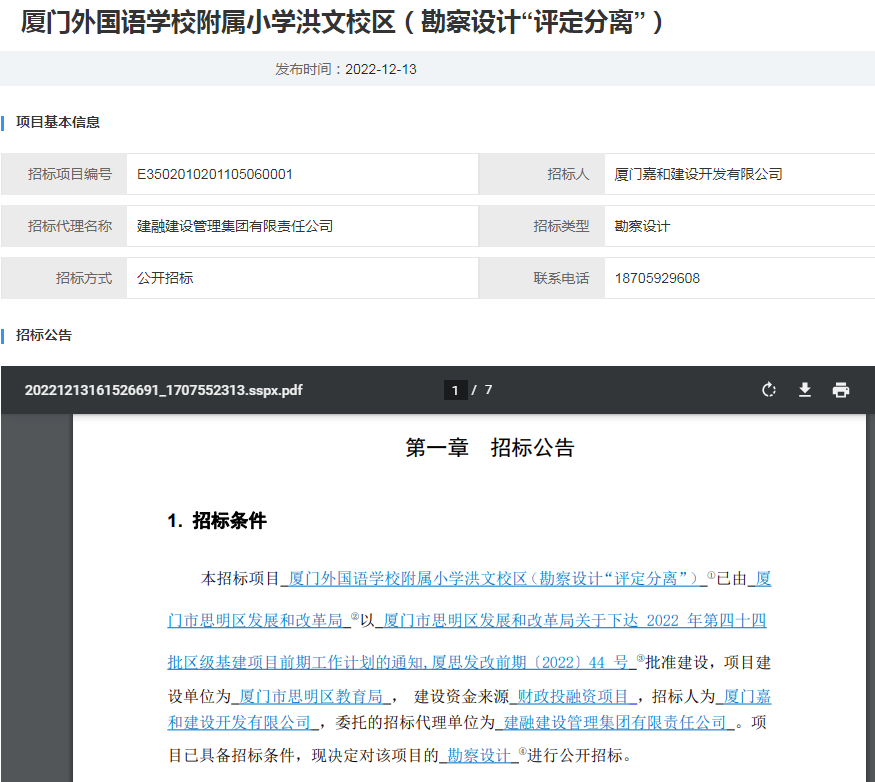The height and width of the screenshot is (782, 875).
Task: Click the 招标代理名称 label cell
Action: pyautogui.click(x=64, y=226)
